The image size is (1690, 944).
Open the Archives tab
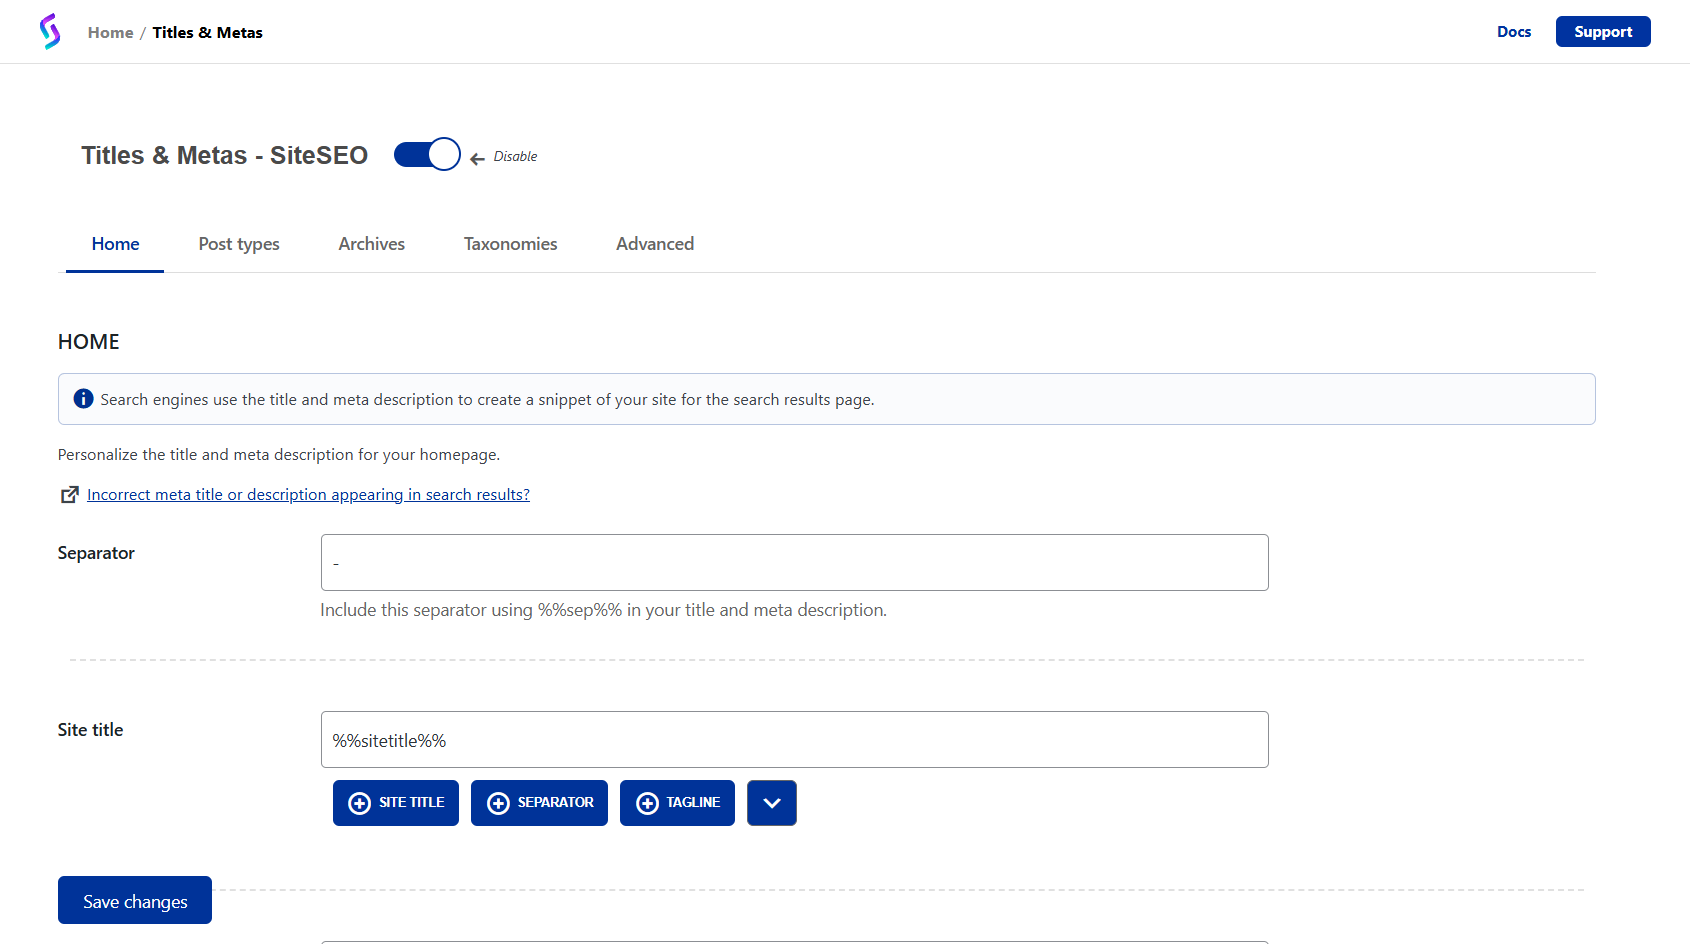[372, 244]
